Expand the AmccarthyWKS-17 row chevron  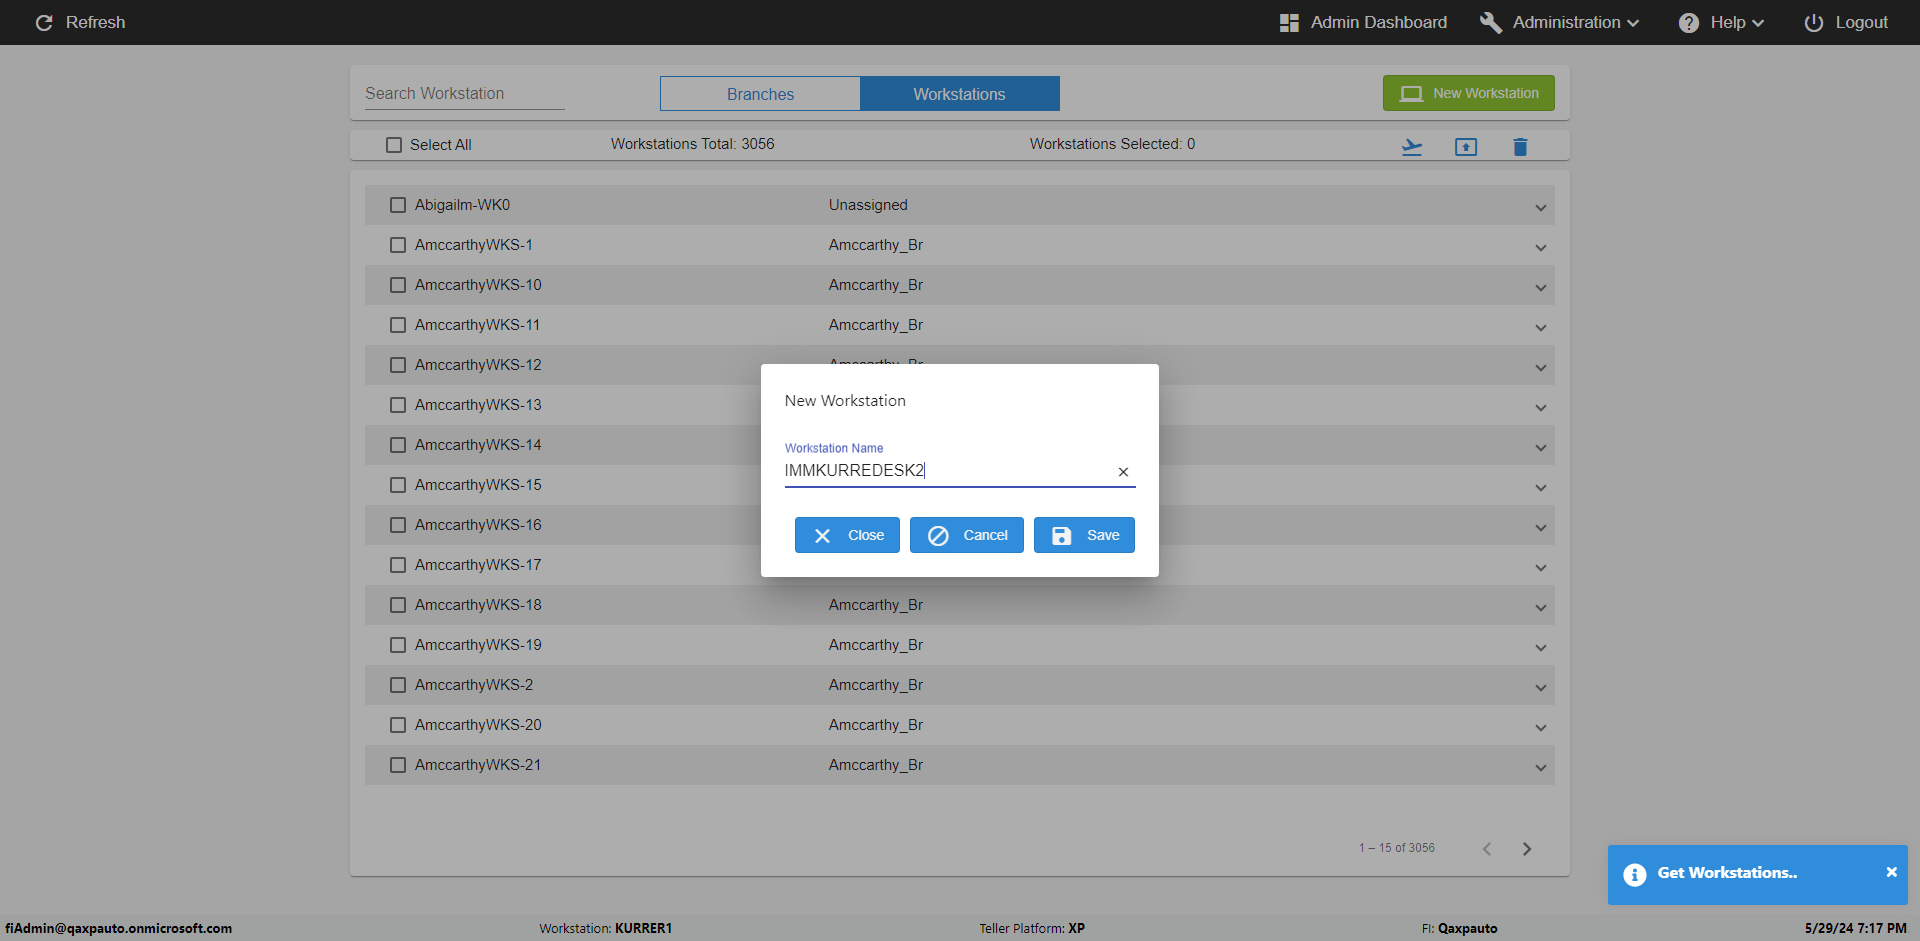tap(1541, 568)
